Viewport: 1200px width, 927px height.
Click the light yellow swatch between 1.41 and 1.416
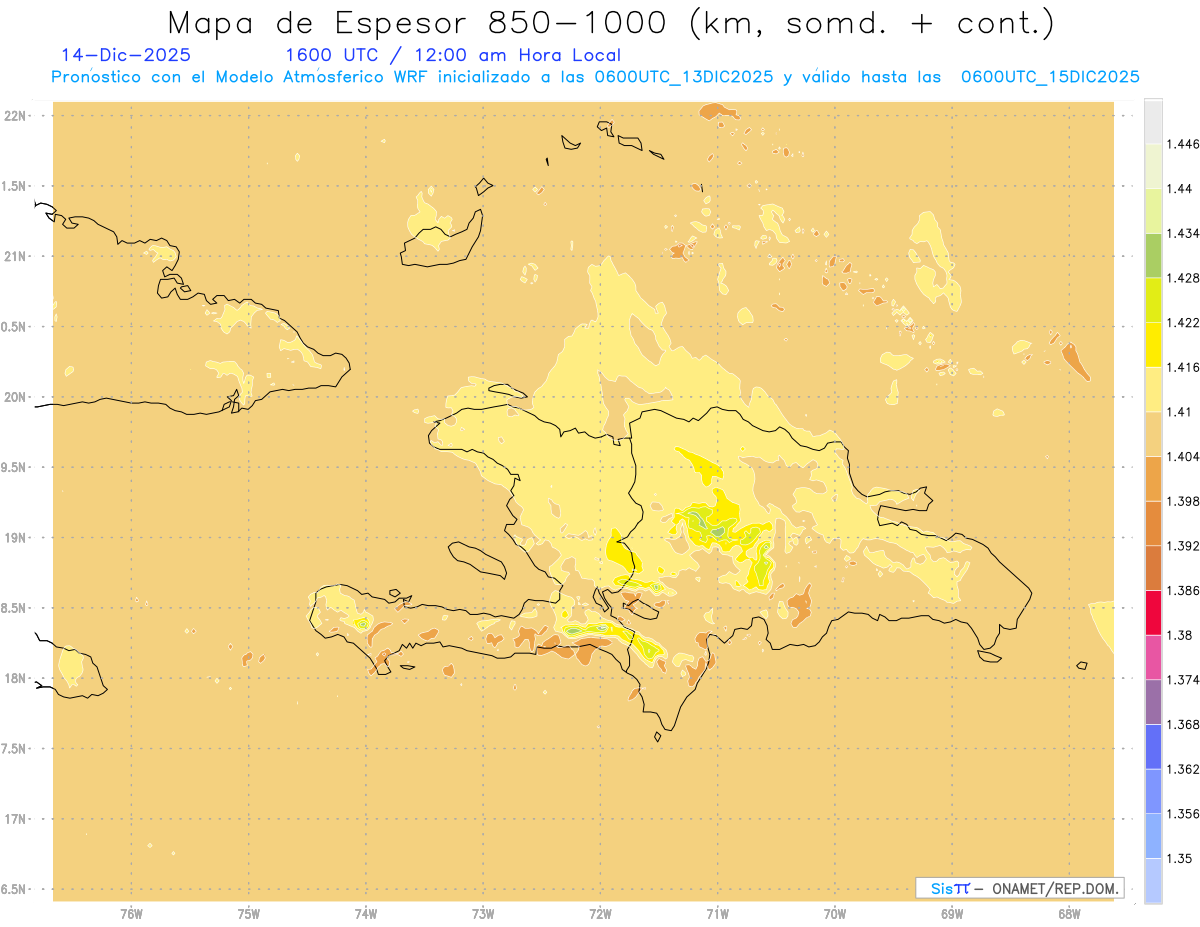point(1154,389)
